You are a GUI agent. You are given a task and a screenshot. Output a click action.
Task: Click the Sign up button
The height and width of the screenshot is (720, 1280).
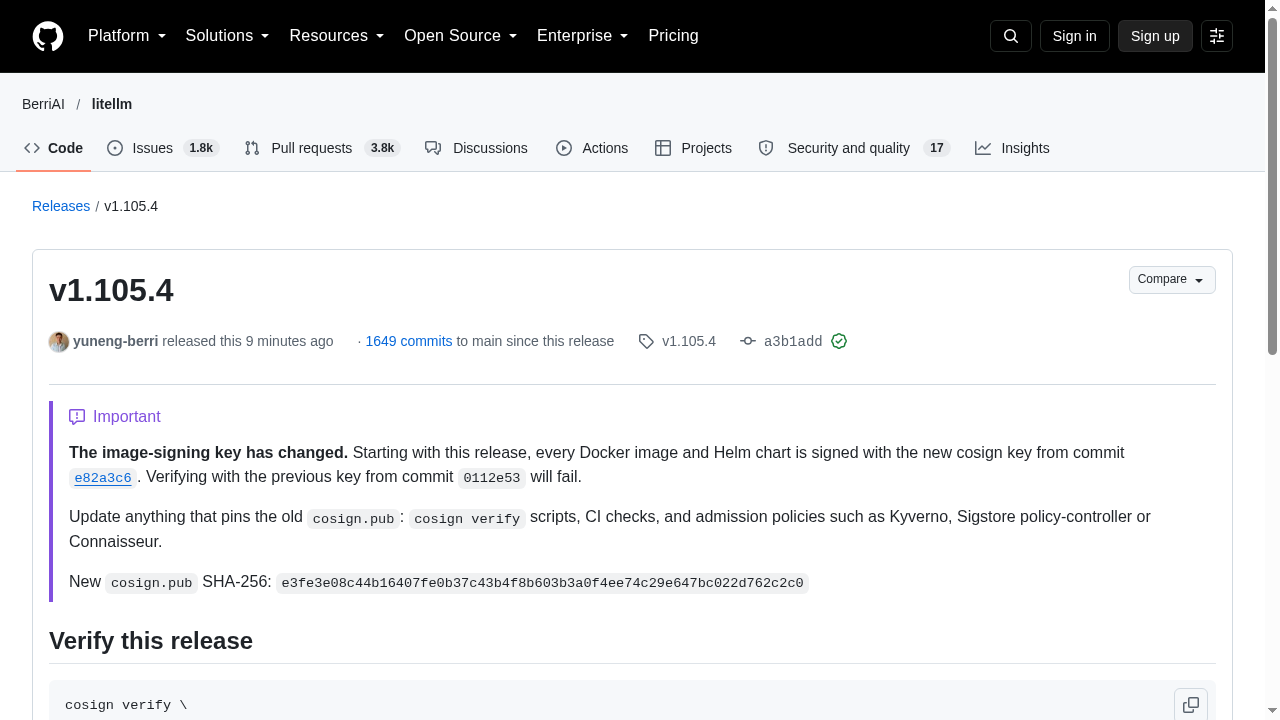[x=1155, y=36]
